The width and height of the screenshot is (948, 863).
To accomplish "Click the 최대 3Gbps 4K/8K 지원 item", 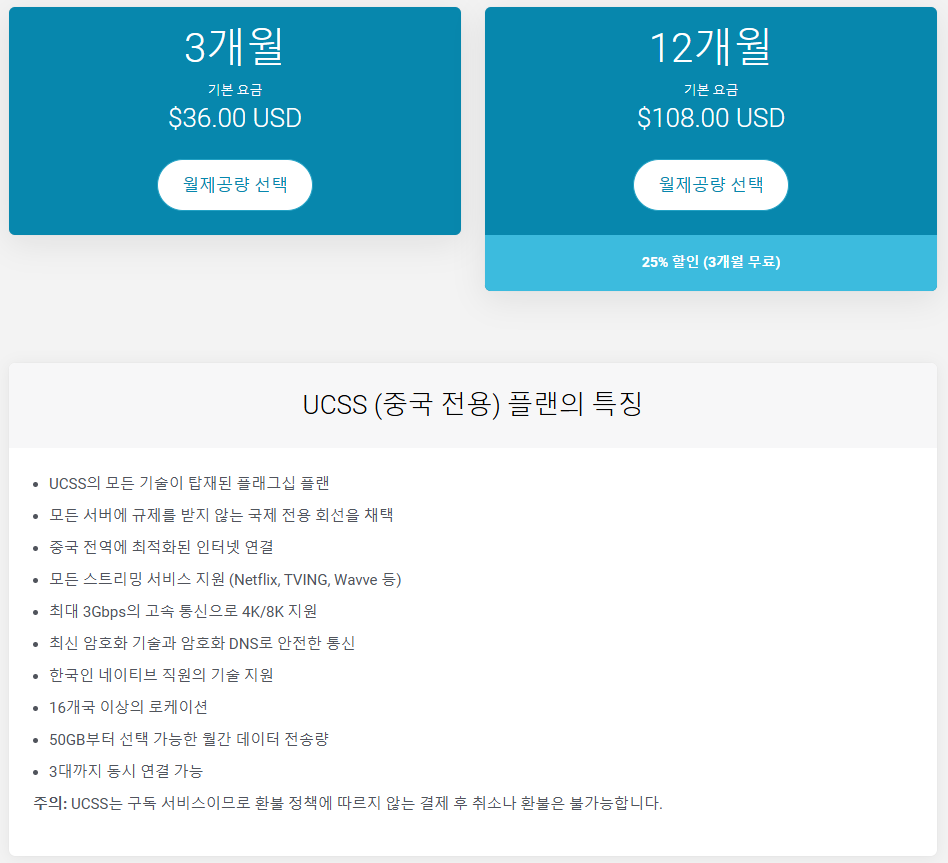I will click(183, 611).
